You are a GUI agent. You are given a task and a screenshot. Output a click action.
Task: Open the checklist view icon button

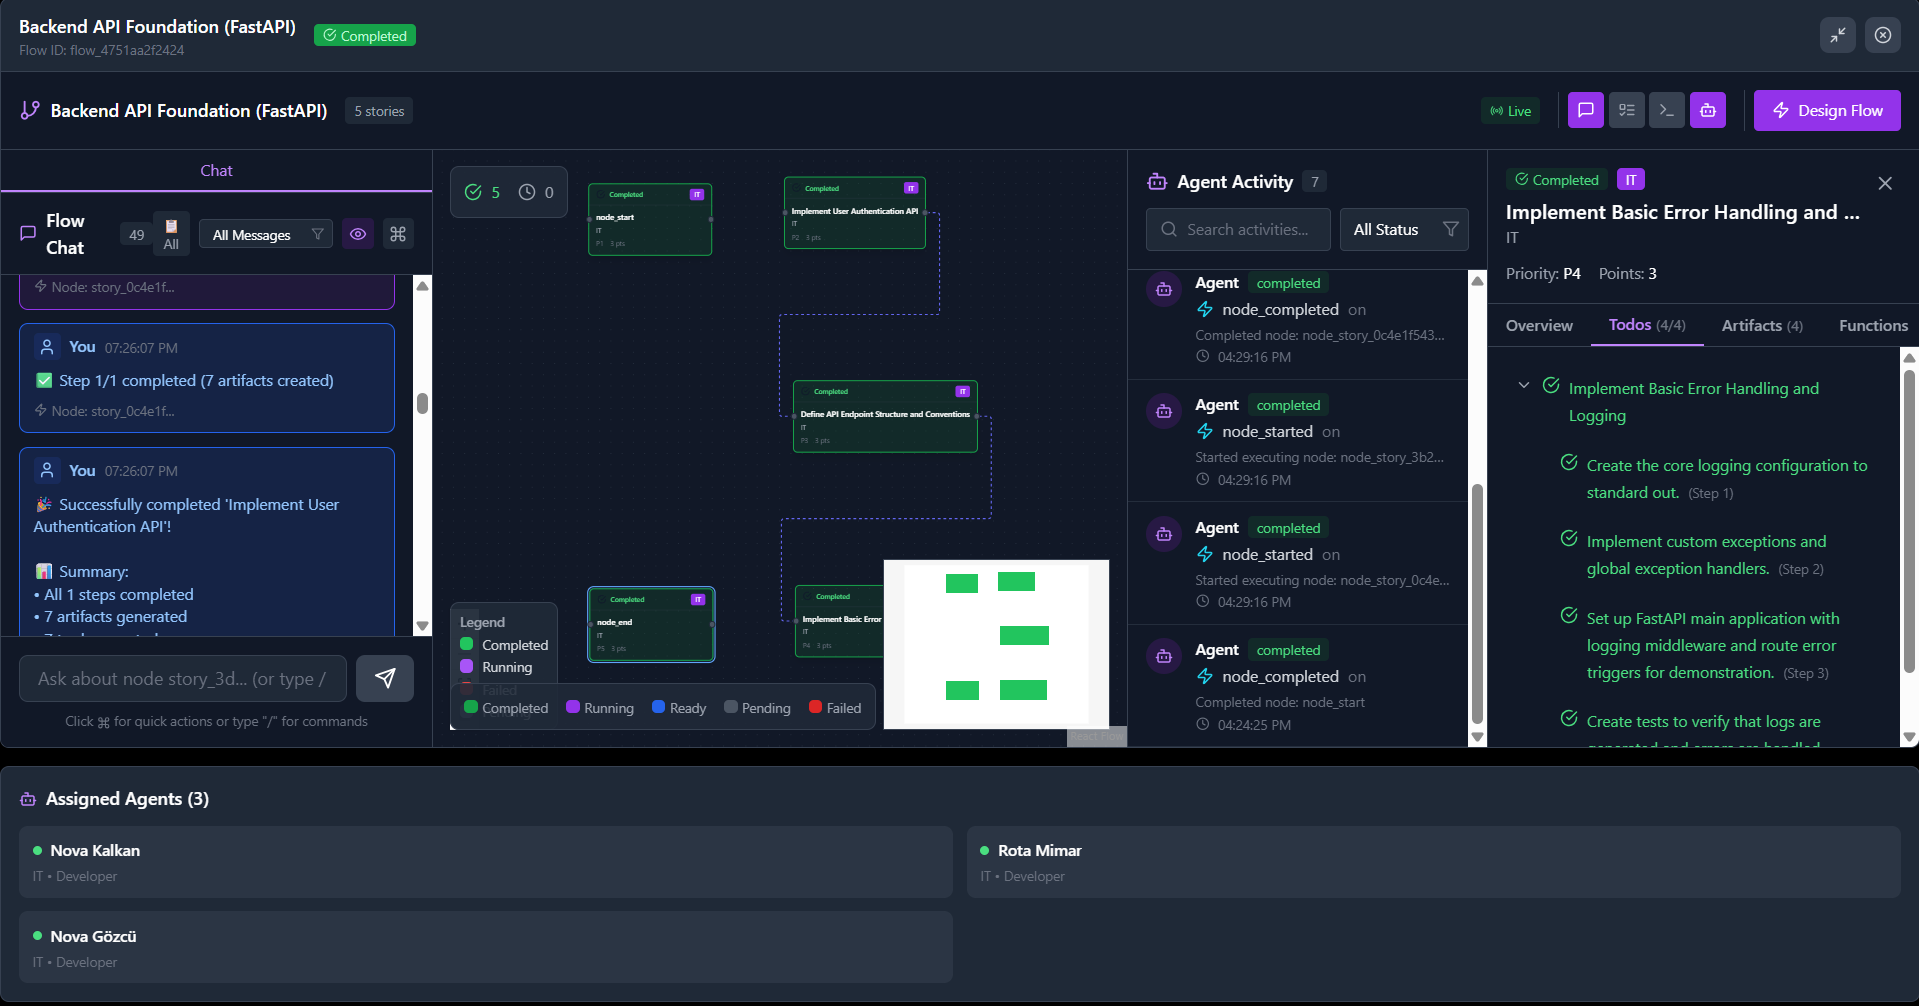click(1627, 110)
